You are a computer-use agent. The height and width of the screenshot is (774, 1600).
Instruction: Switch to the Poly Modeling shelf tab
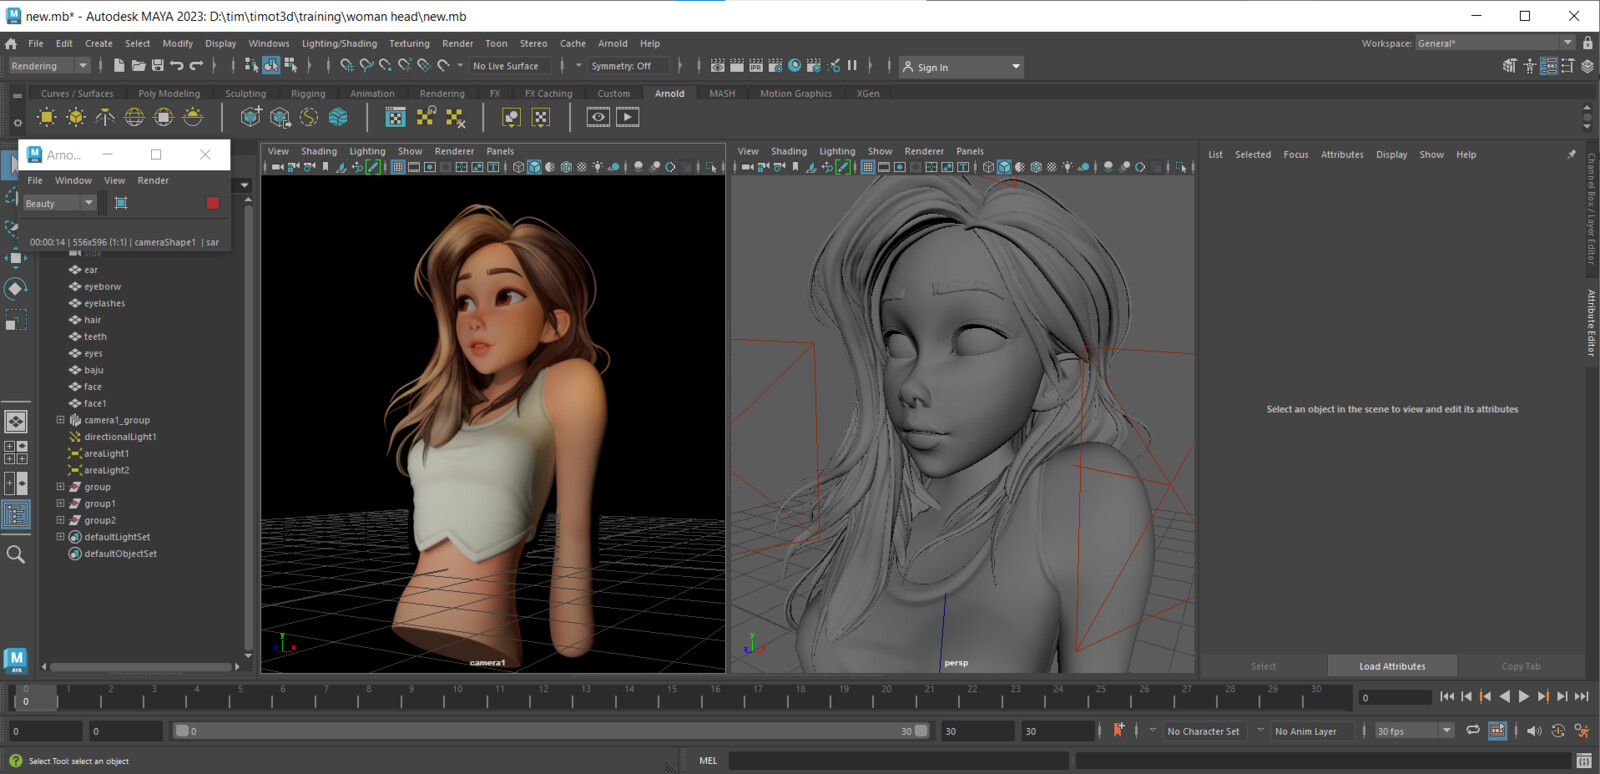click(x=169, y=93)
